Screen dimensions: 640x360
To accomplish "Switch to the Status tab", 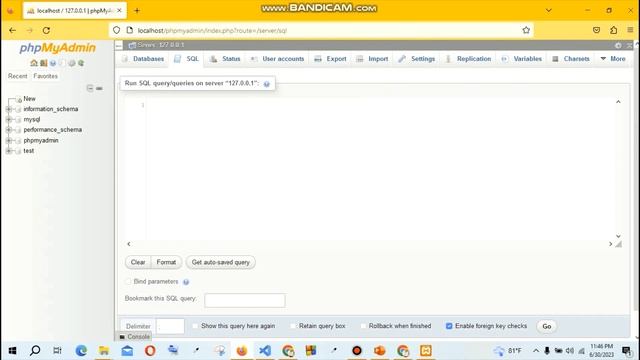I will pyautogui.click(x=225, y=59).
